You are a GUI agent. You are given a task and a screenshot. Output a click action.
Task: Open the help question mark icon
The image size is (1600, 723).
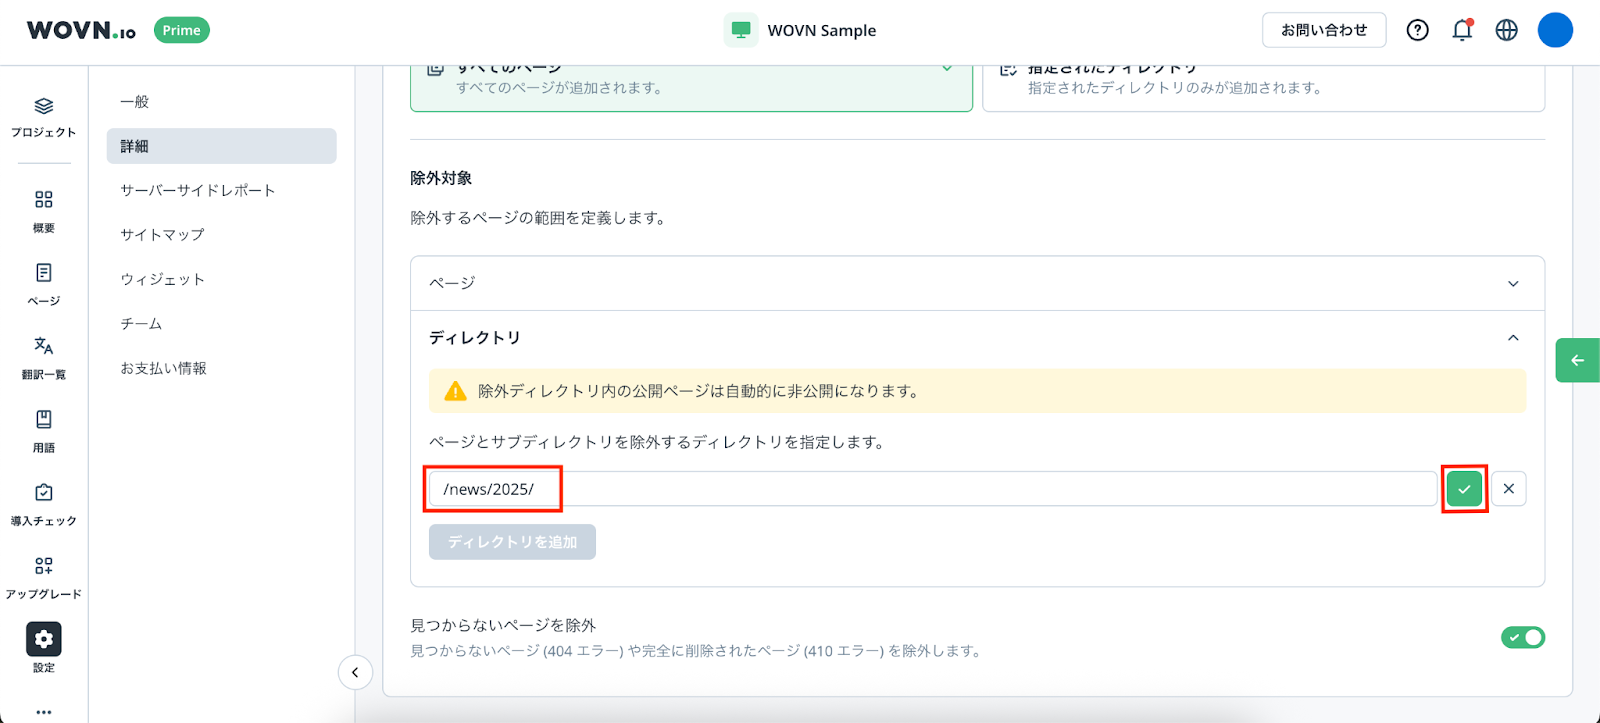(1417, 30)
